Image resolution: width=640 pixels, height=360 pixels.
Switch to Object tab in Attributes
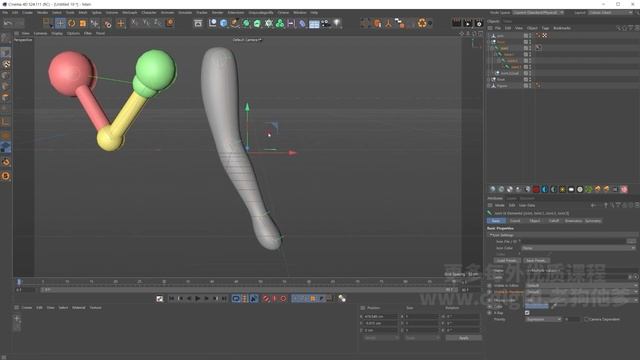pyautogui.click(x=534, y=221)
